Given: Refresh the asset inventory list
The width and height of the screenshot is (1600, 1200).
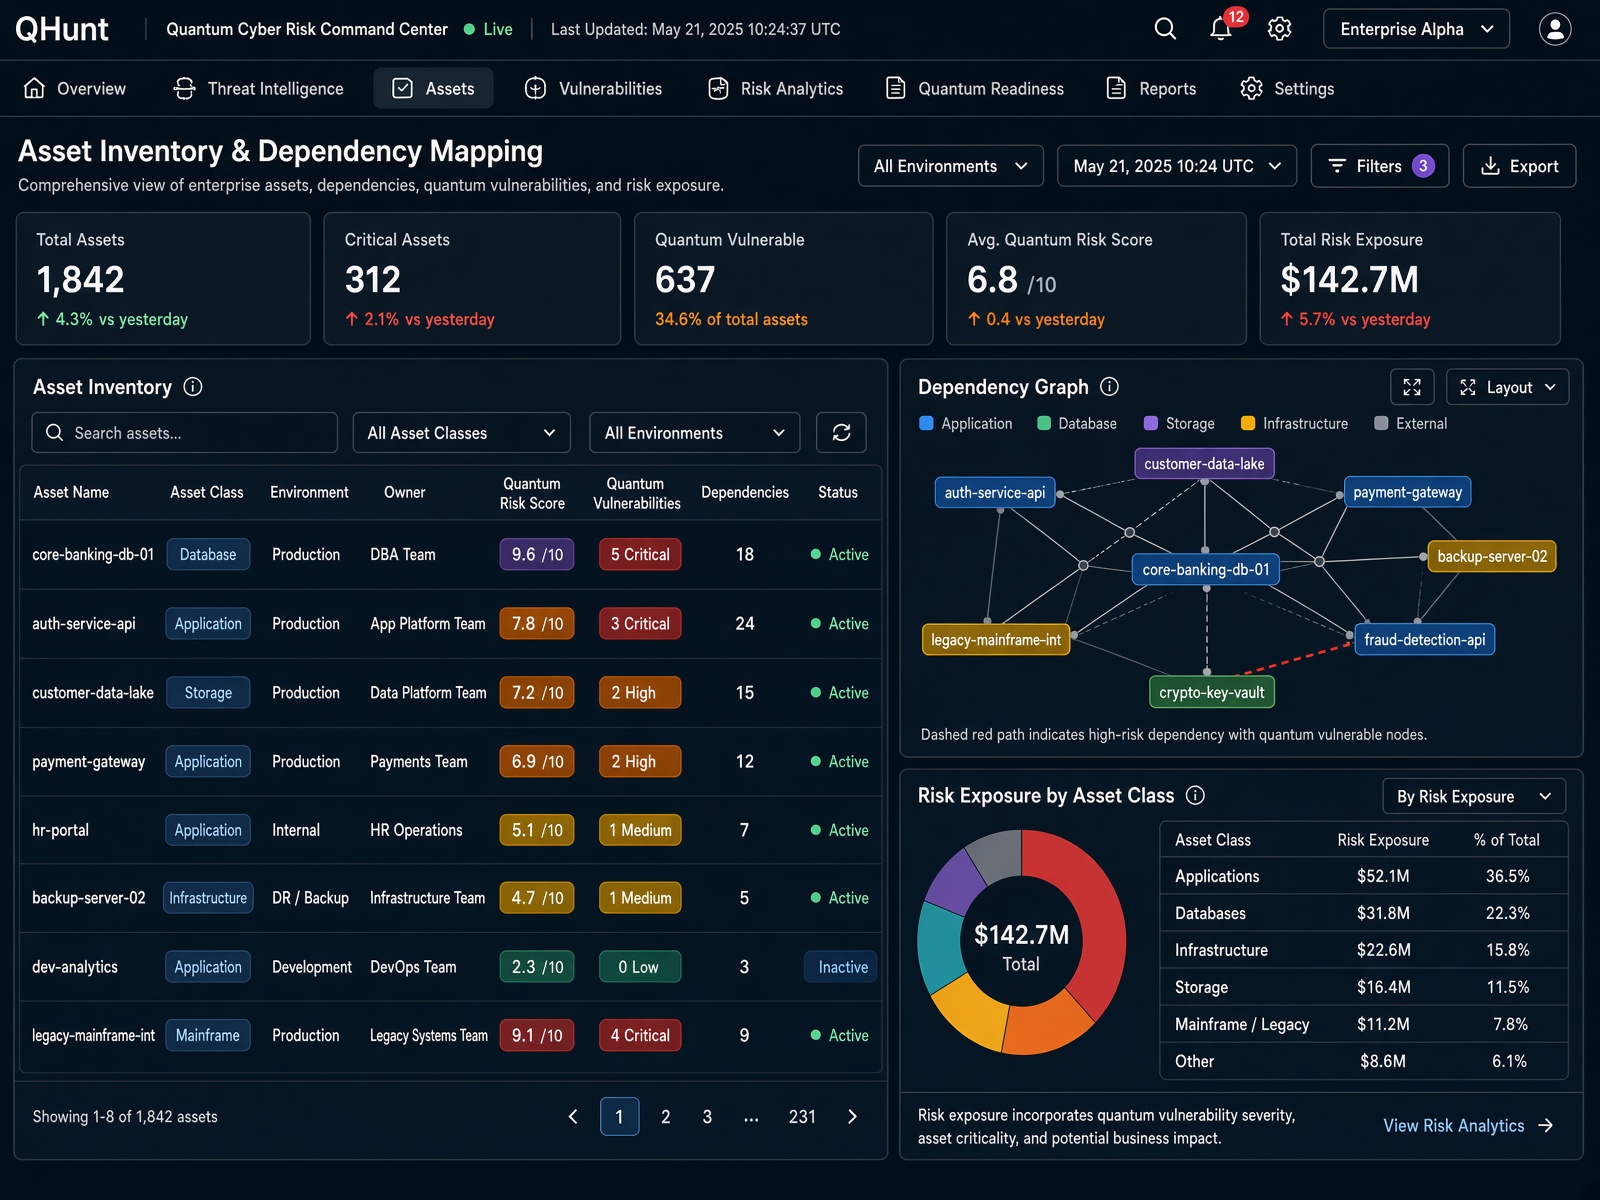Looking at the screenshot, I should 841,433.
